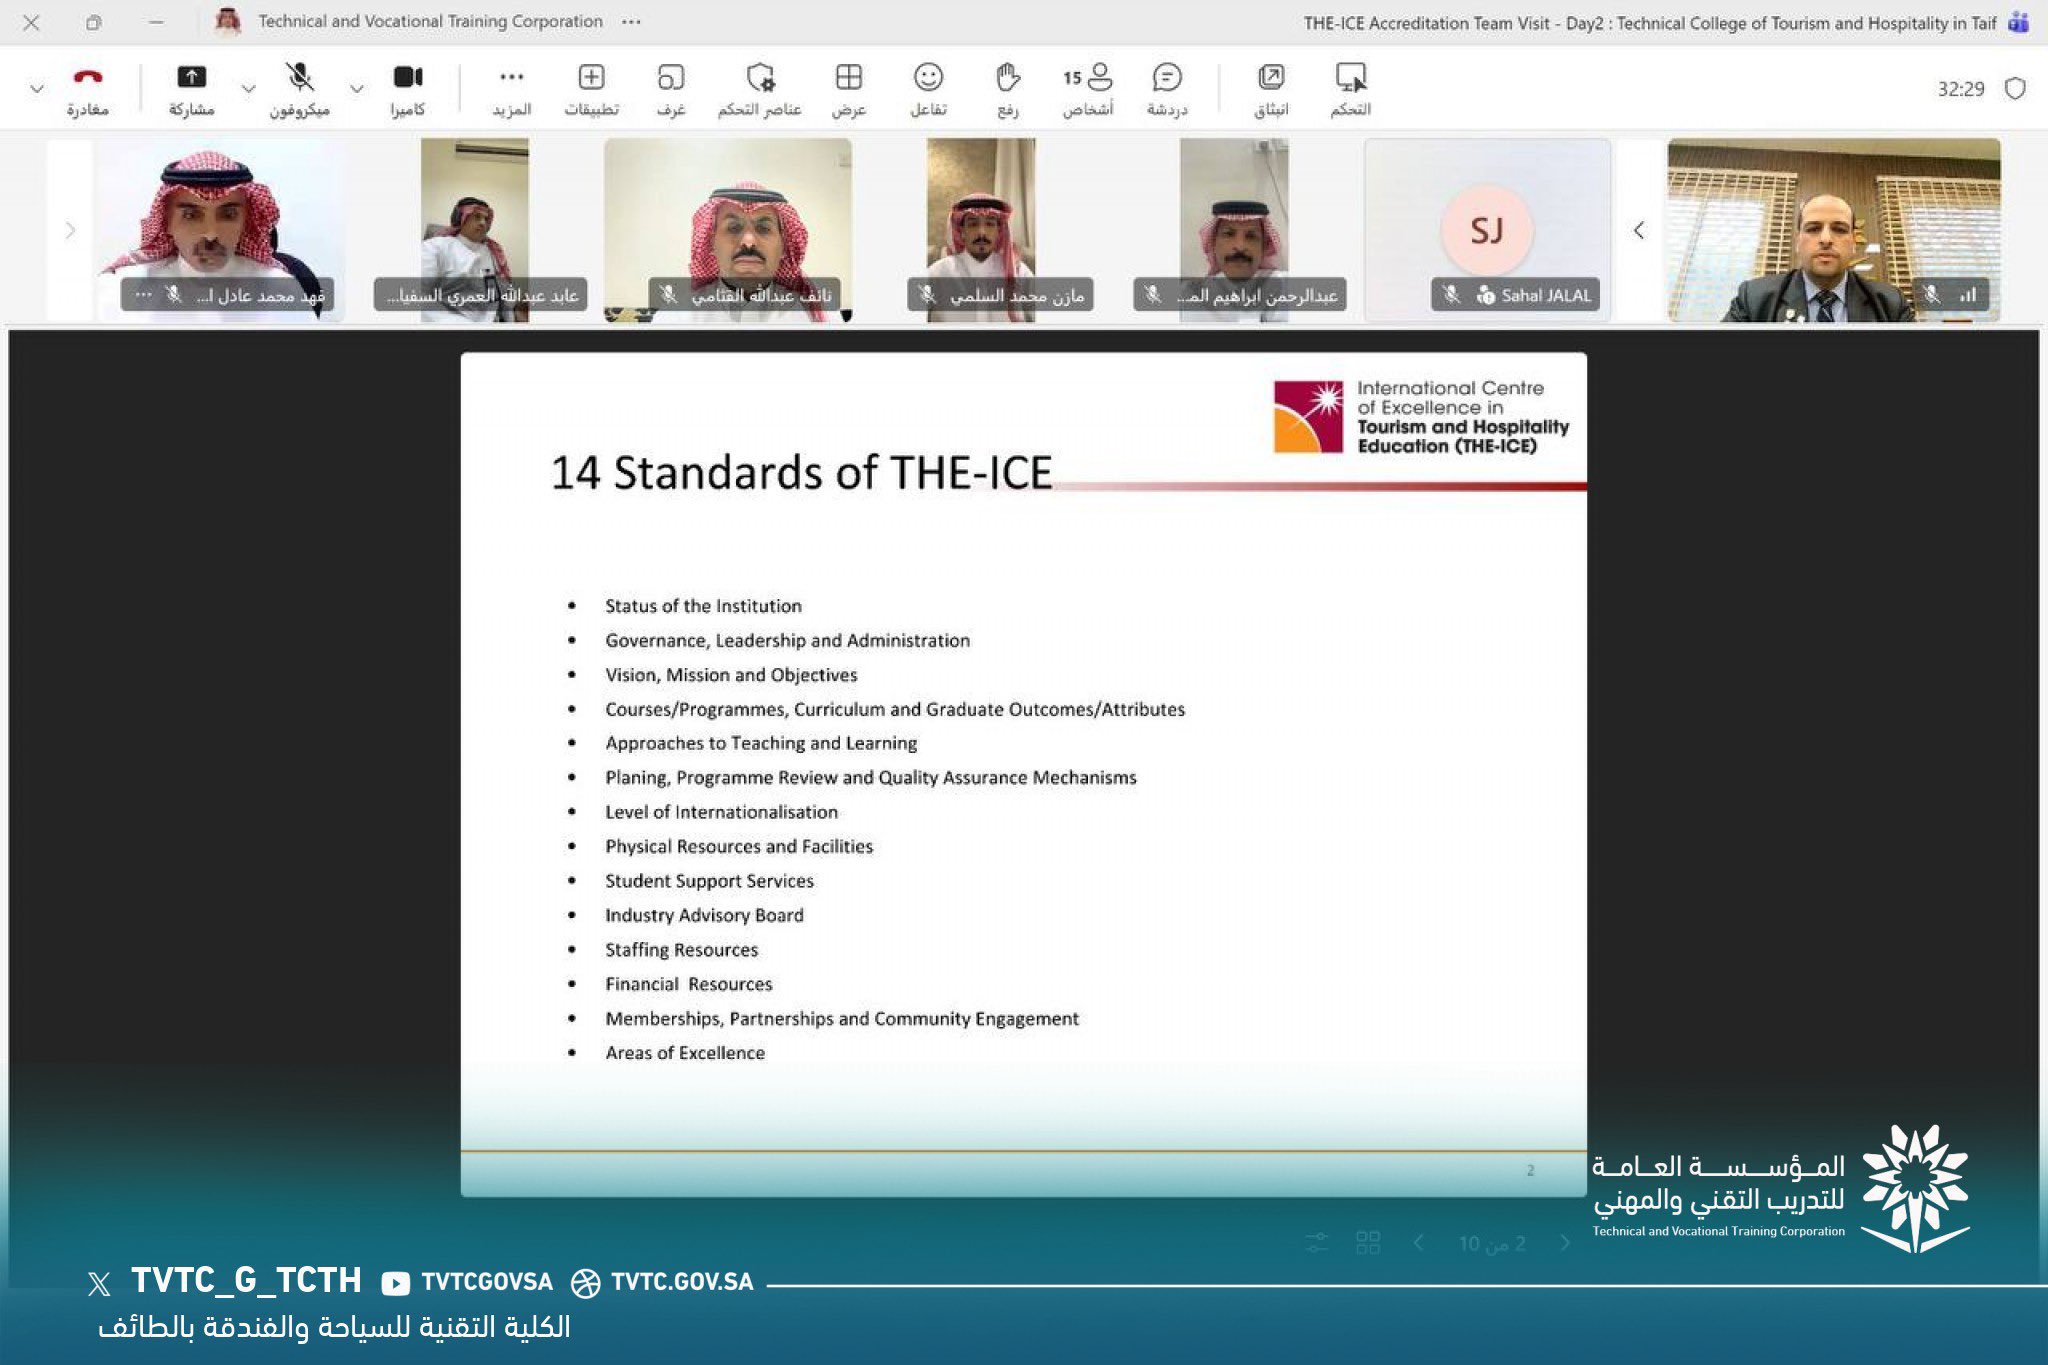Open window title ellipsis menu
Viewport: 2048px width, 1365px height.
point(631,22)
